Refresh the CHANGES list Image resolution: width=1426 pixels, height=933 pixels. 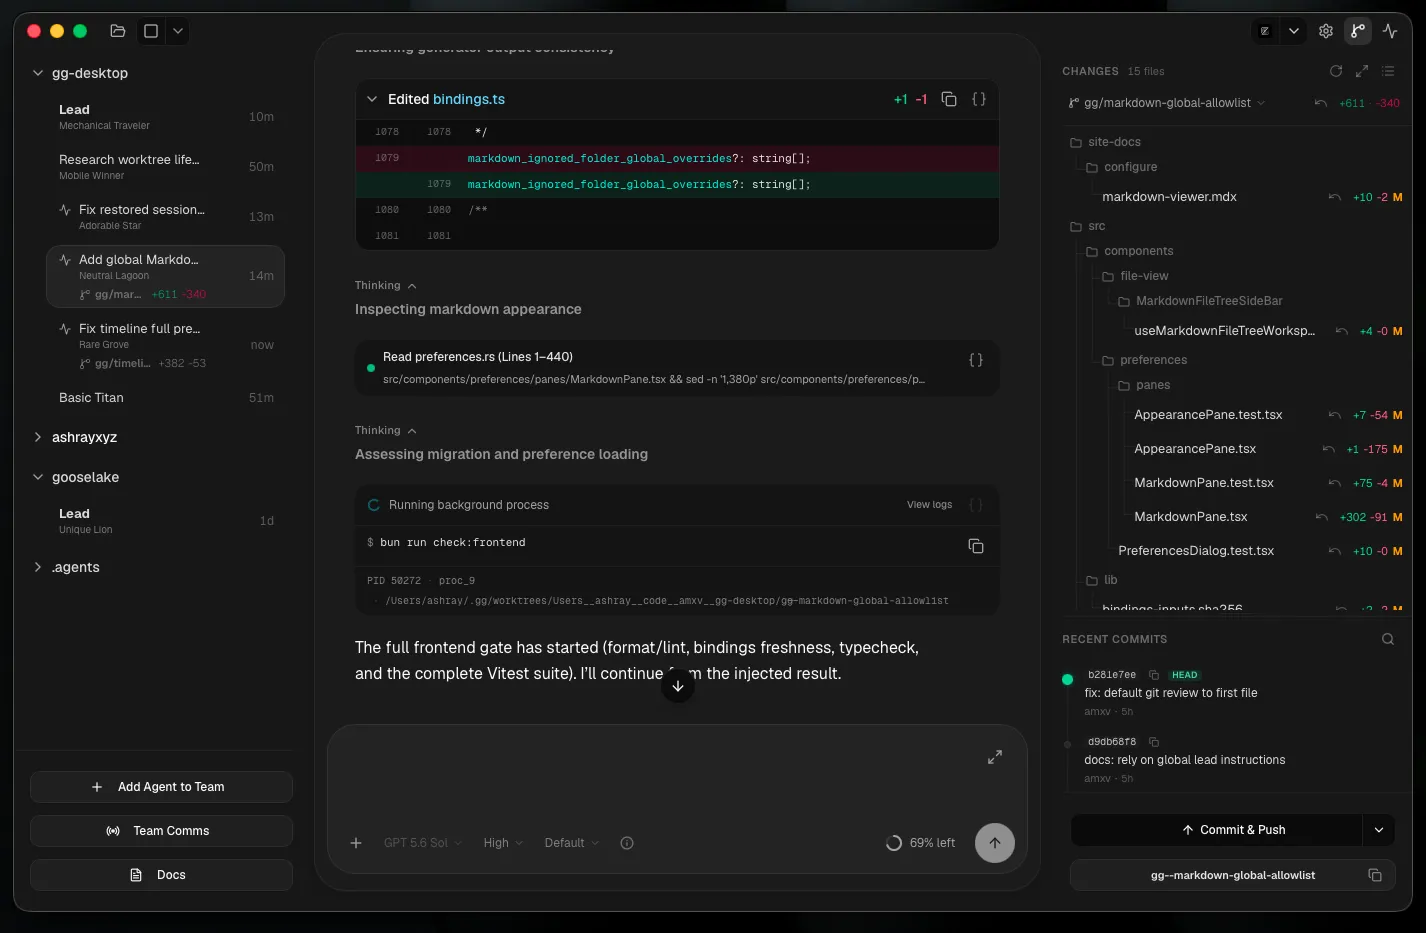[x=1336, y=71]
